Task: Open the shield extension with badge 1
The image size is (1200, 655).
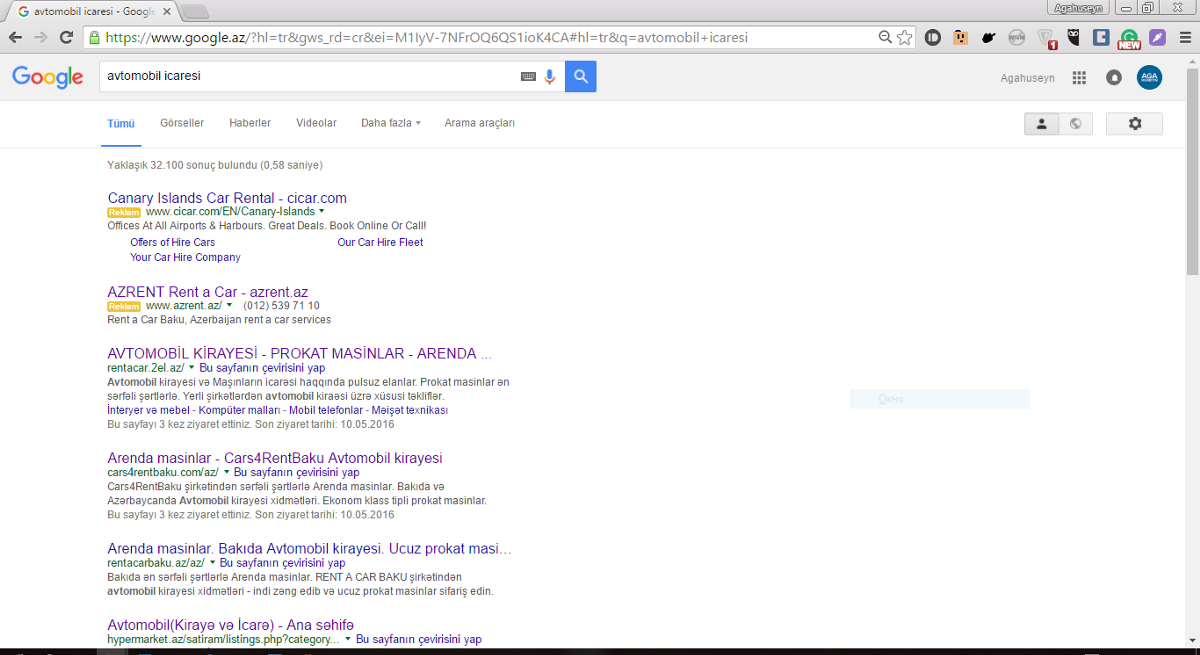Action: tap(1046, 39)
